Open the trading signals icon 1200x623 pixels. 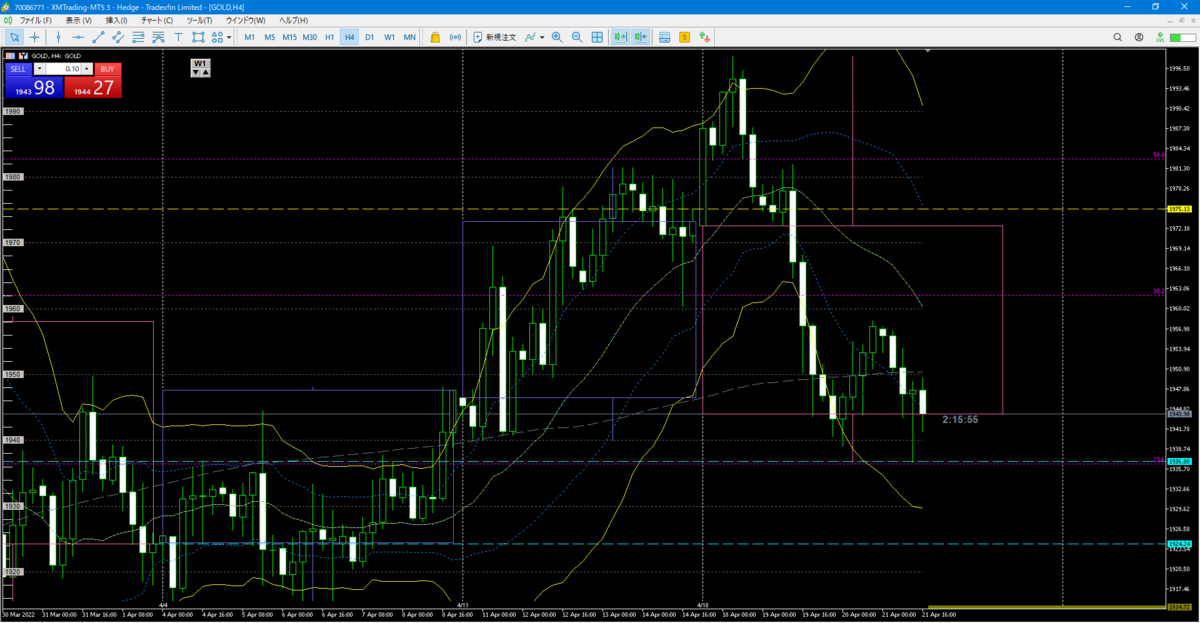tap(456, 37)
